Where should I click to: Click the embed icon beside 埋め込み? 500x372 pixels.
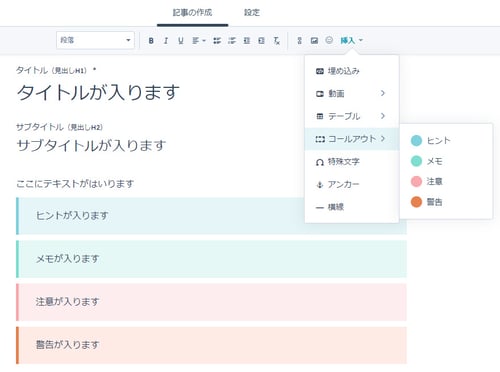[320, 71]
